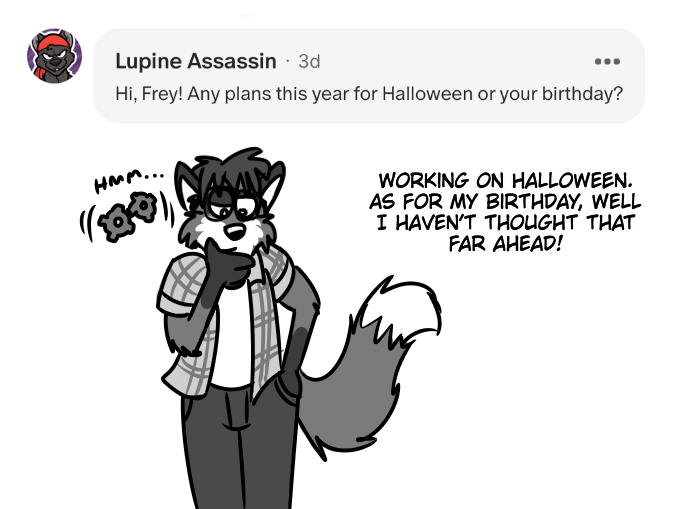
Task: Click the handwritten Hmm... text
Action: (128, 179)
